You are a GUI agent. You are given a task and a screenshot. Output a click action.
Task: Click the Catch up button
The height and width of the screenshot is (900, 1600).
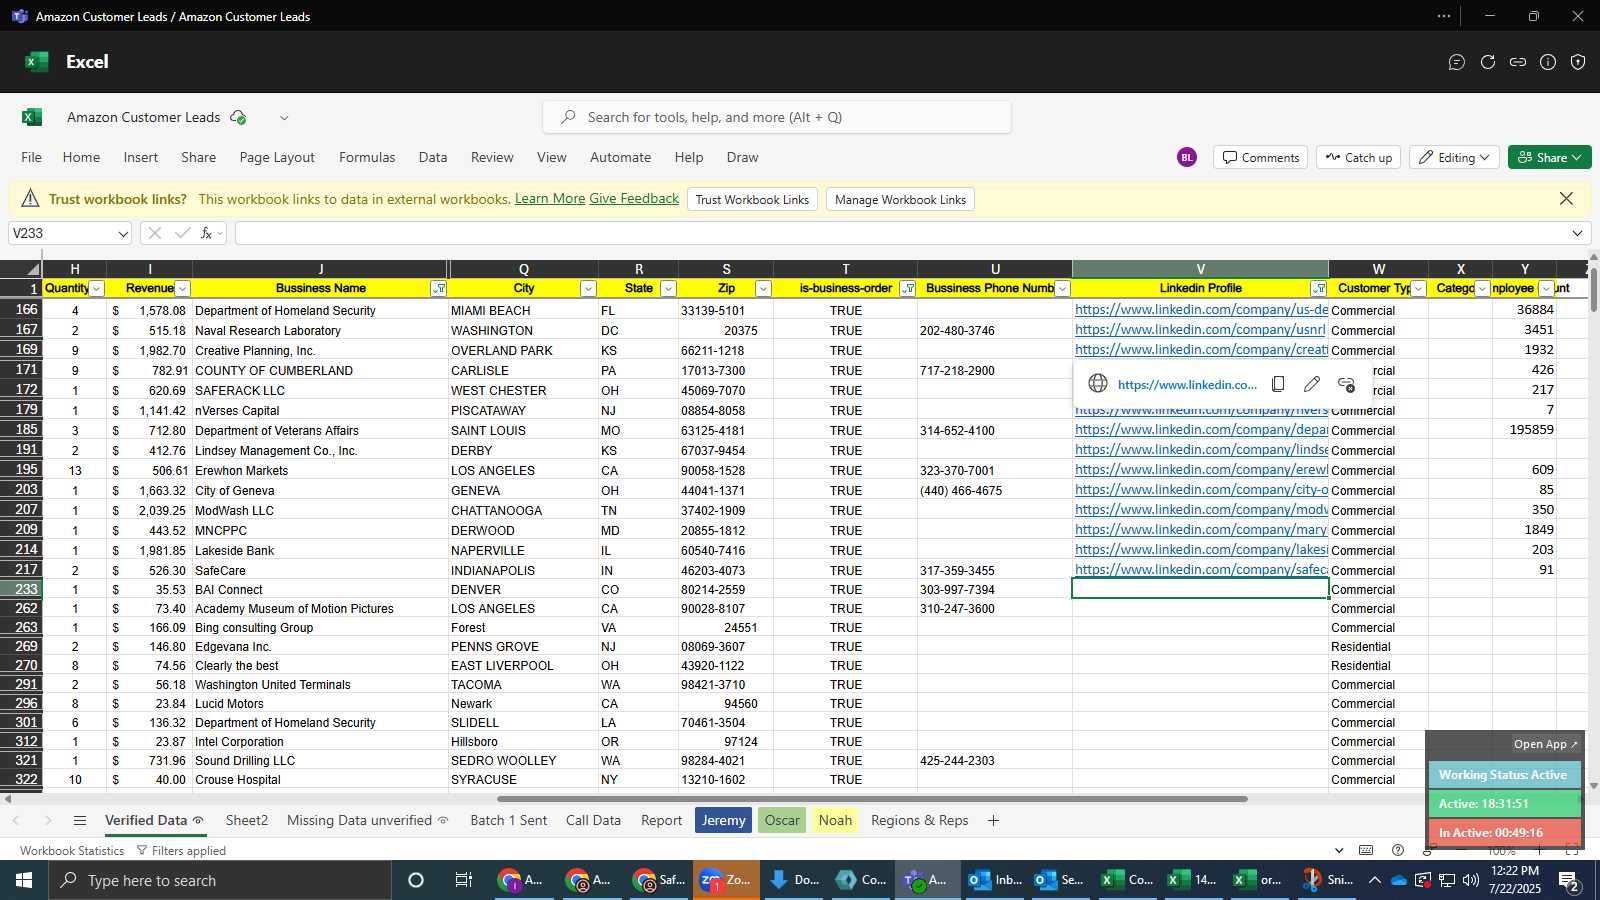pos(1359,157)
